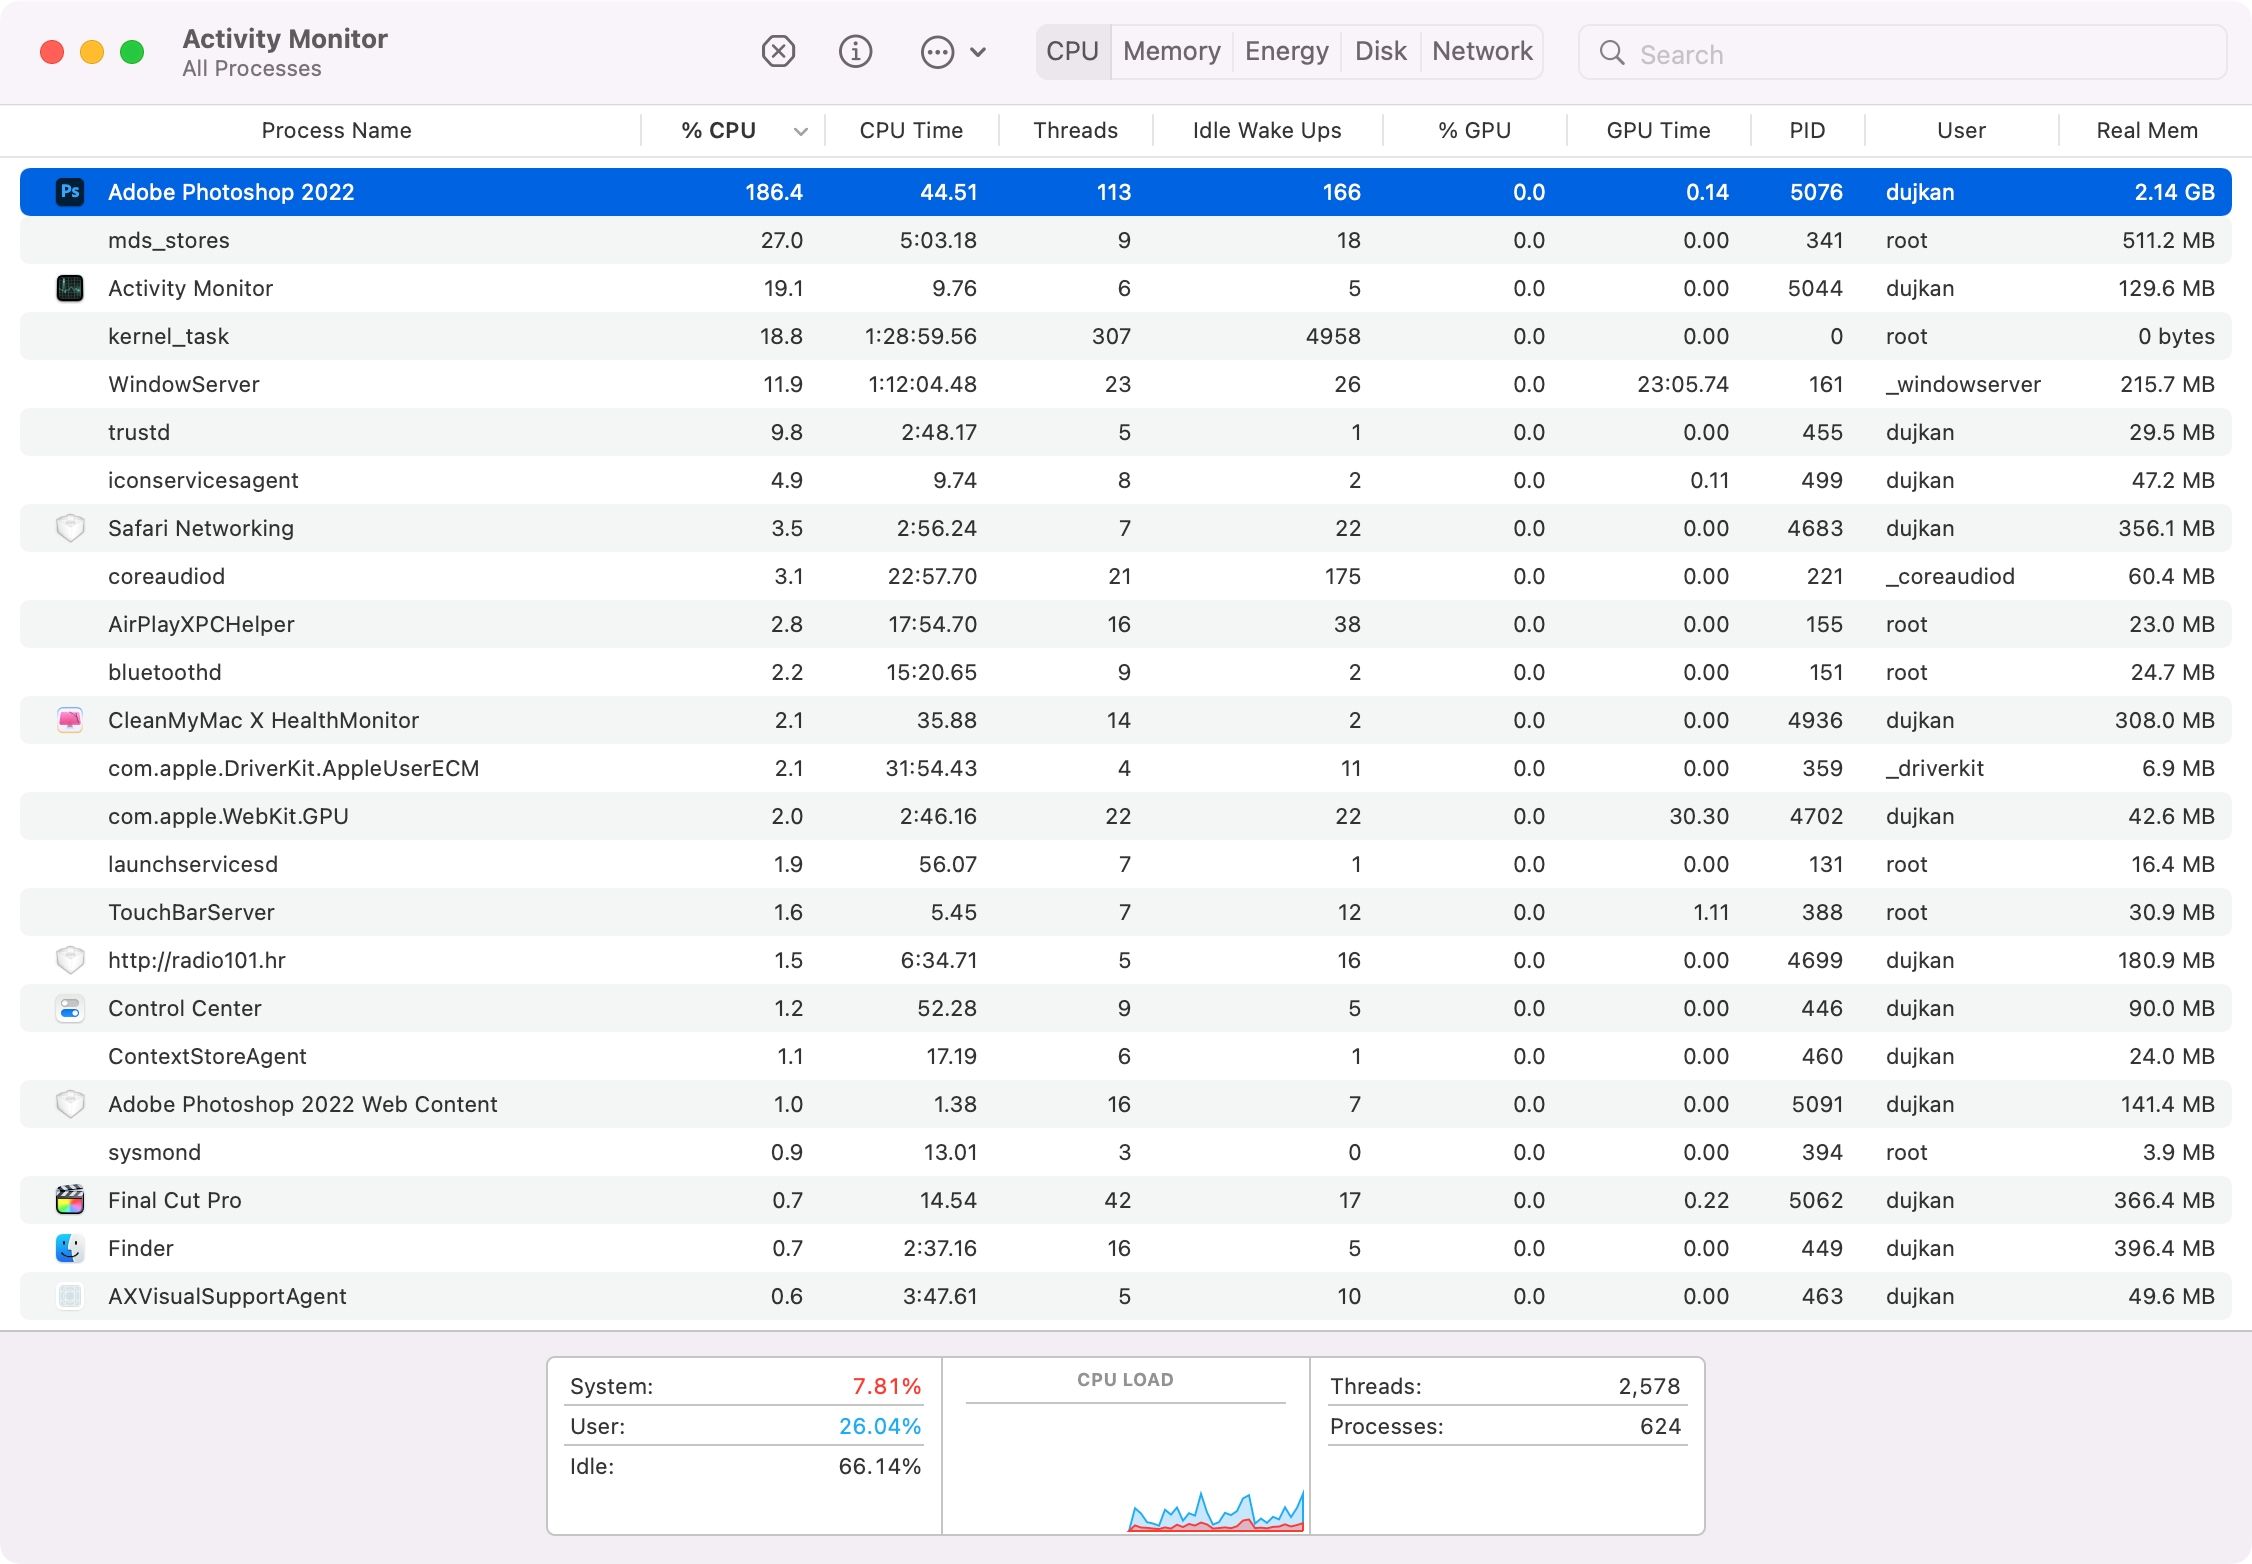
Task: Switch to the Energy tab
Action: tap(1287, 51)
